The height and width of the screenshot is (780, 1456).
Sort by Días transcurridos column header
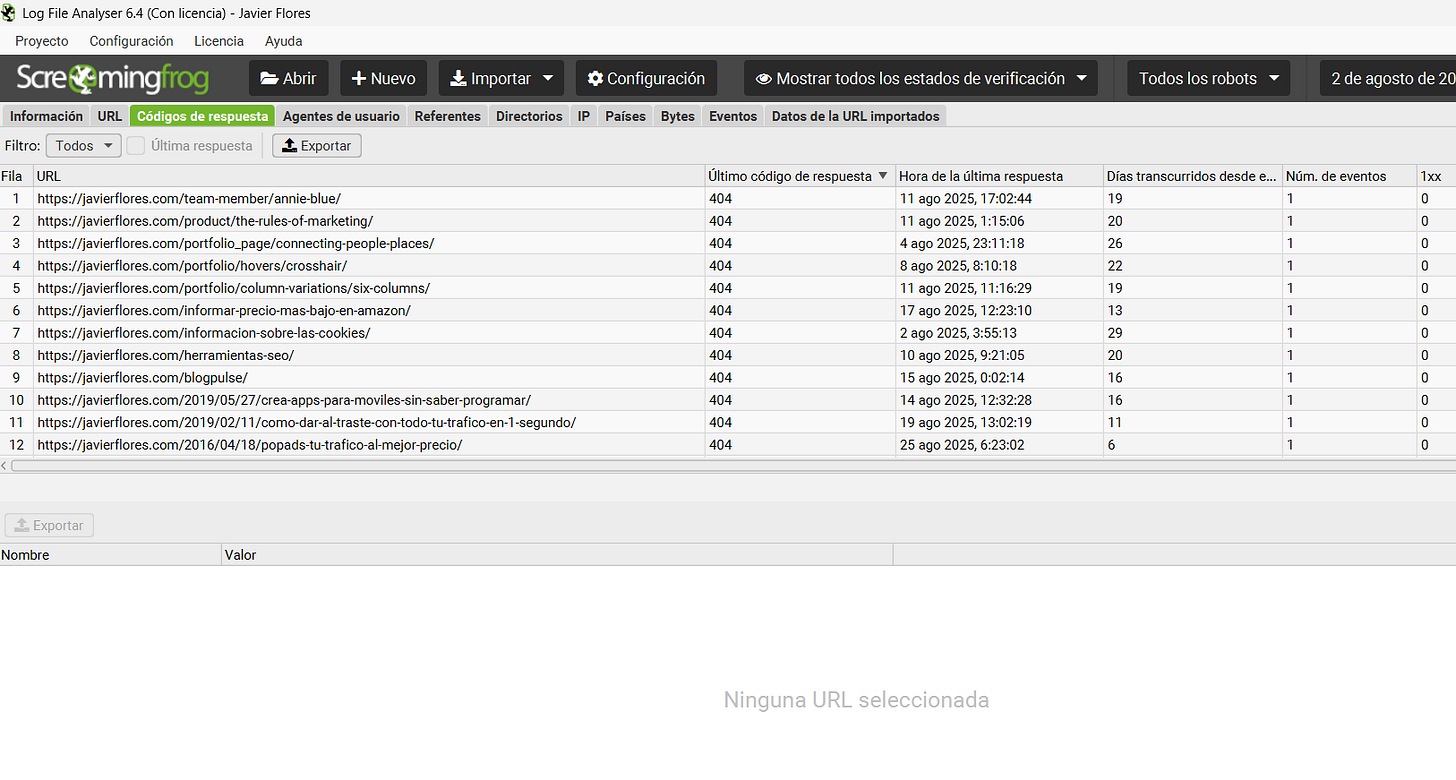pos(1193,176)
